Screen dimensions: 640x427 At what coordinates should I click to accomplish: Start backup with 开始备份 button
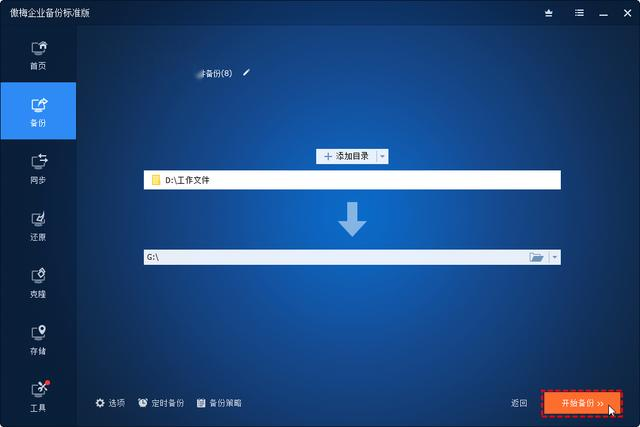tap(582, 403)
